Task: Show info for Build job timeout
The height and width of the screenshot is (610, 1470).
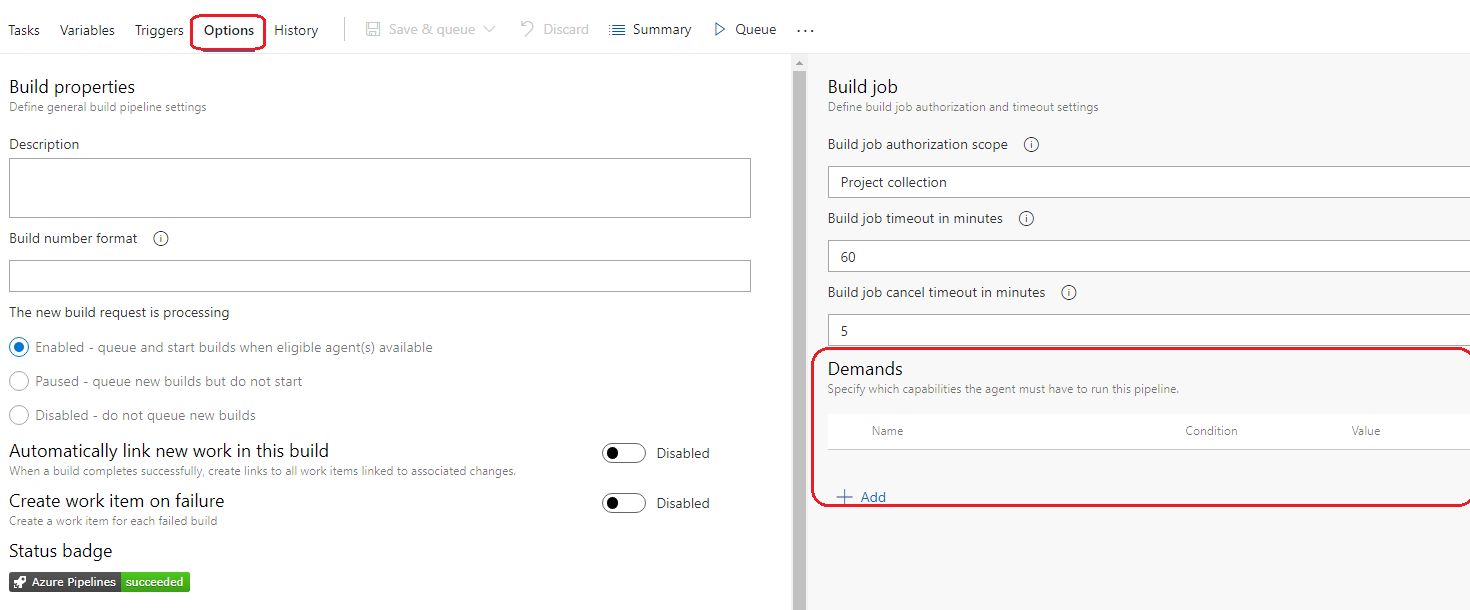Action: (x=1026, y=219)
